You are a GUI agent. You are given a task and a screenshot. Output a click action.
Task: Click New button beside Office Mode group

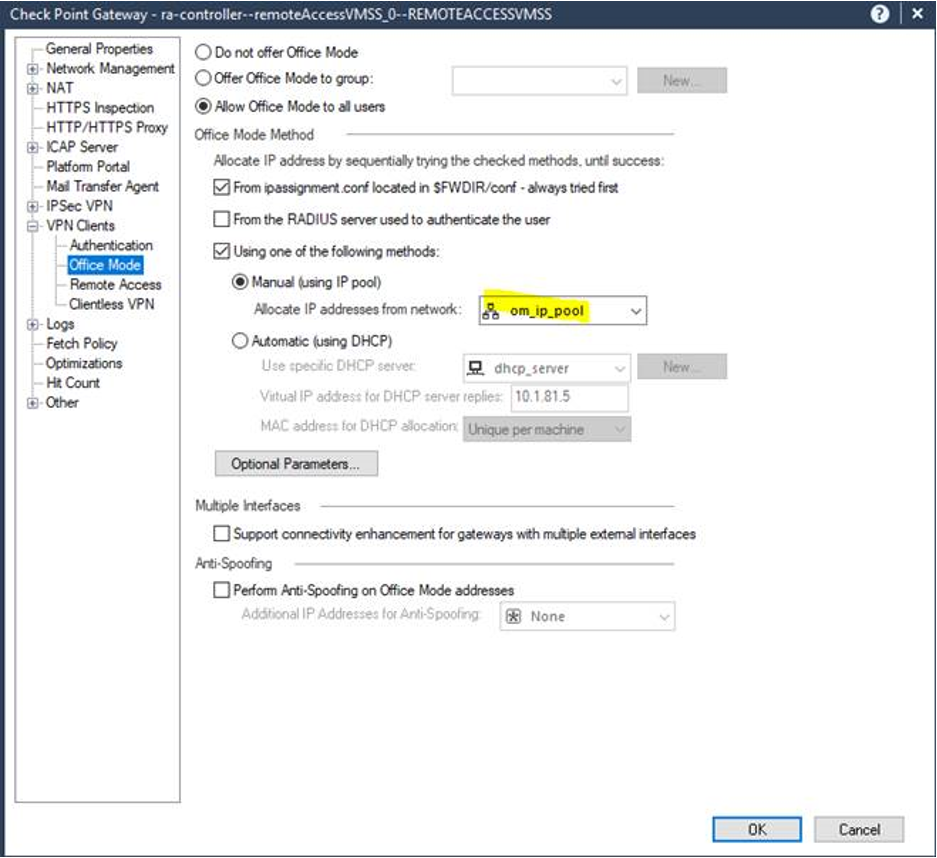682,80
